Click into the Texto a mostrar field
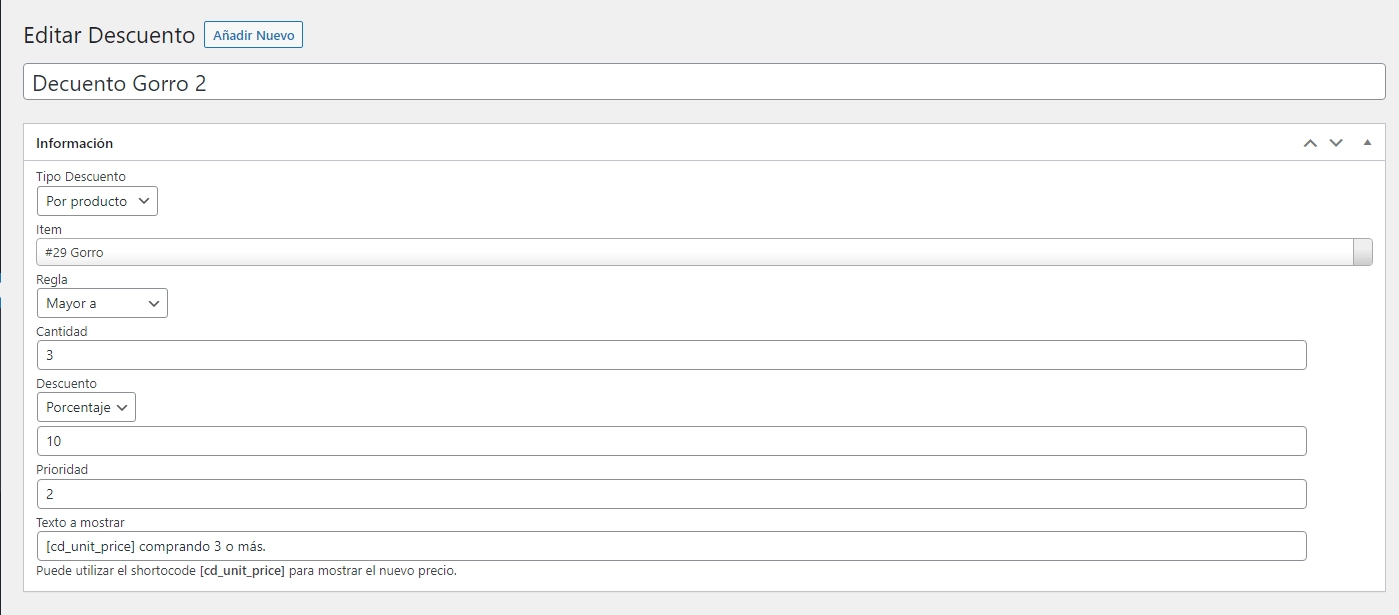The height and width of the screenshot is (615, 1399). pos(670,546)
